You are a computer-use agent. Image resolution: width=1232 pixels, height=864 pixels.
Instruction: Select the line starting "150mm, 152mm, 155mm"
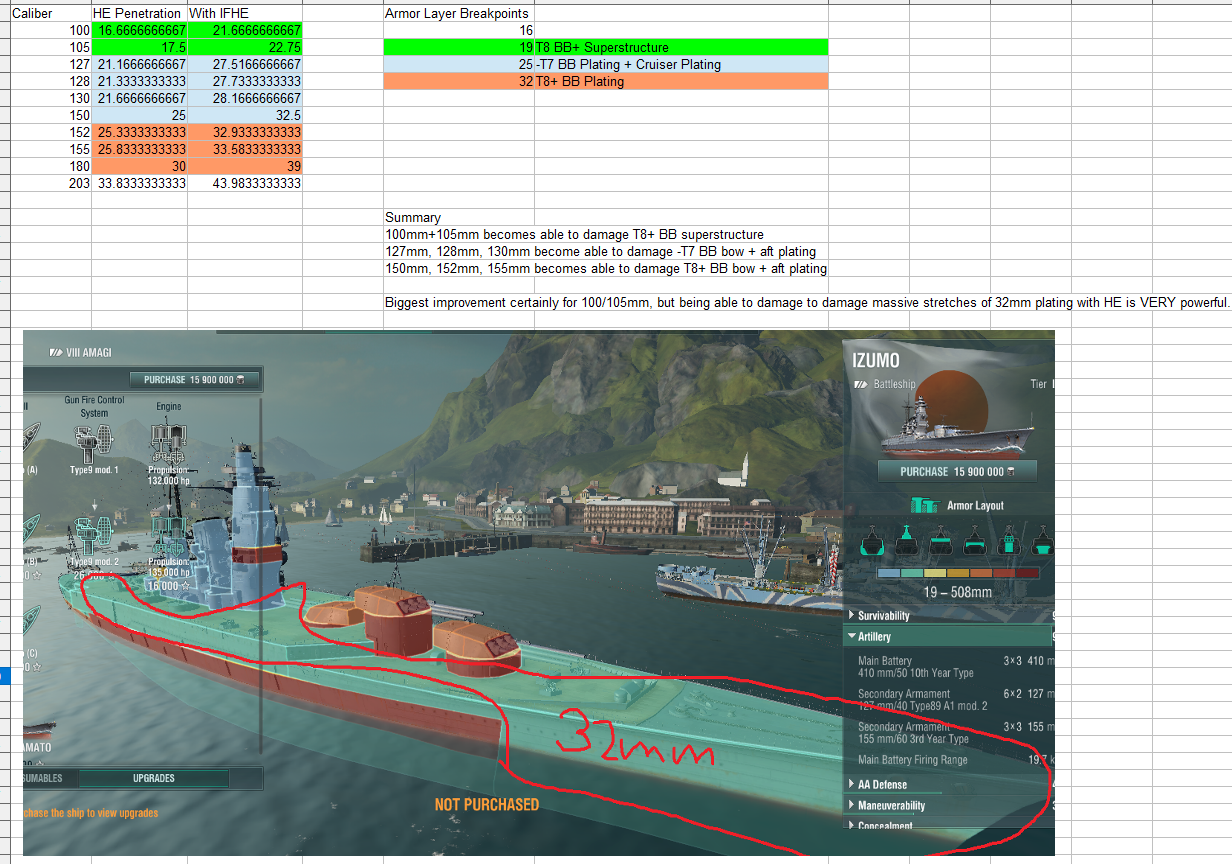606,269
